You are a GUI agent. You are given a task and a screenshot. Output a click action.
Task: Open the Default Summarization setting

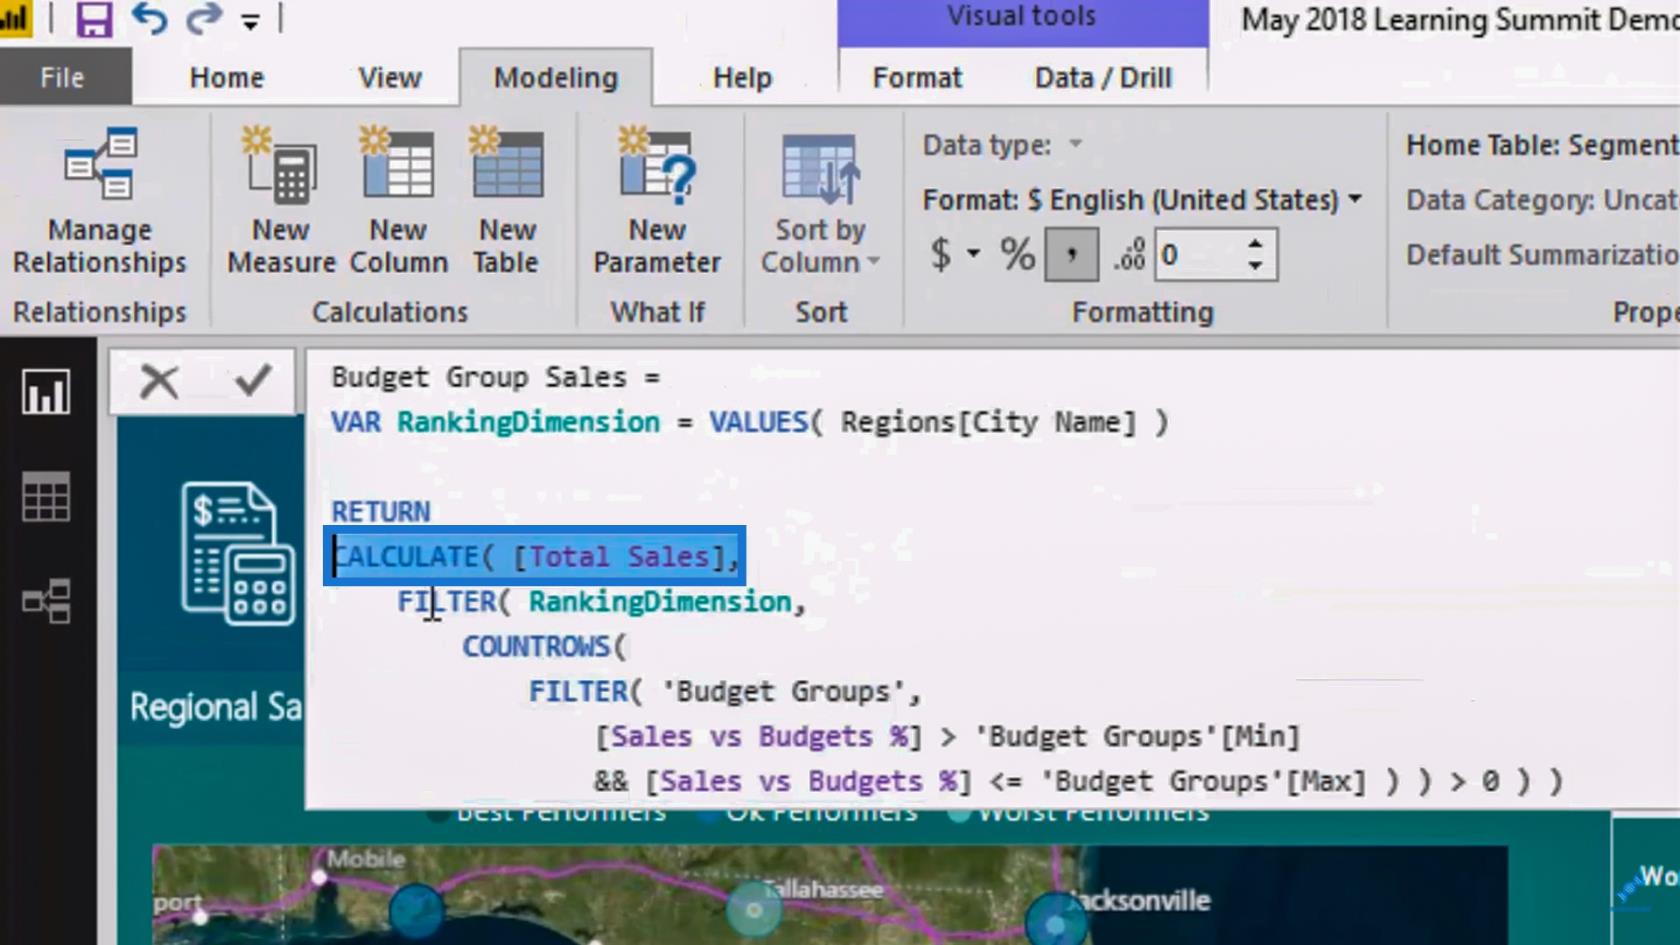coord(1541,255)
